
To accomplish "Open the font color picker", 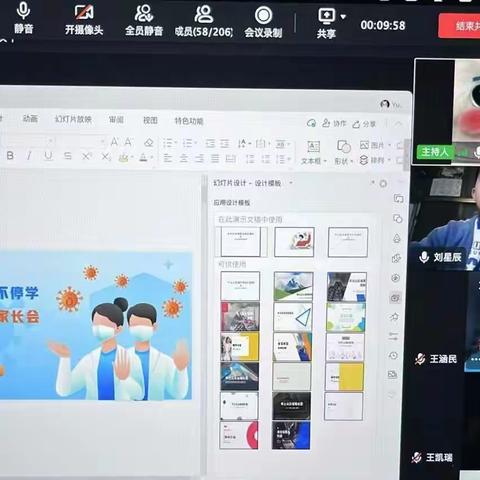I will coord(146,157).
